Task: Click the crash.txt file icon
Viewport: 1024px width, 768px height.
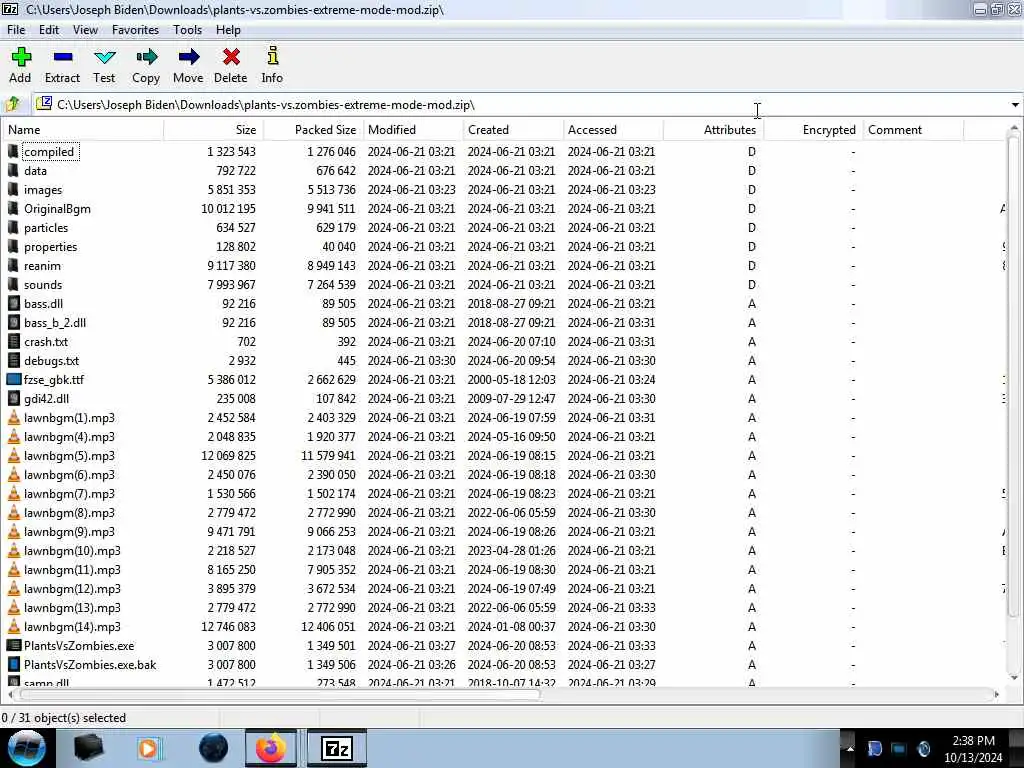Action: [14, 342]
